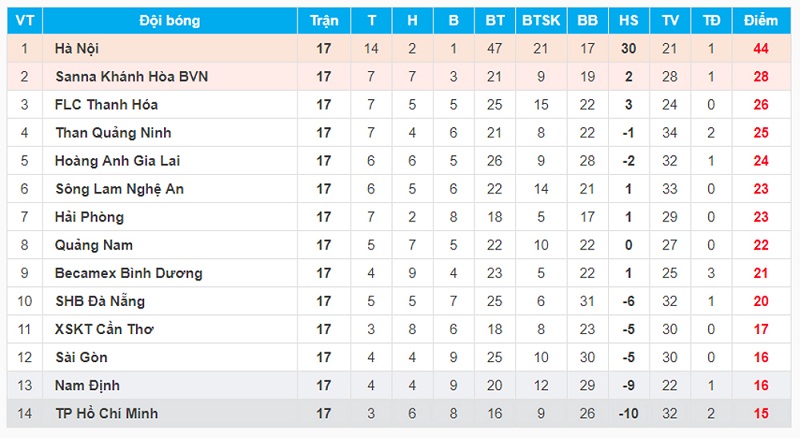Open Hà Nội team name
The height and width of the screenshot is (438, 800).
(x=77, y=48)
